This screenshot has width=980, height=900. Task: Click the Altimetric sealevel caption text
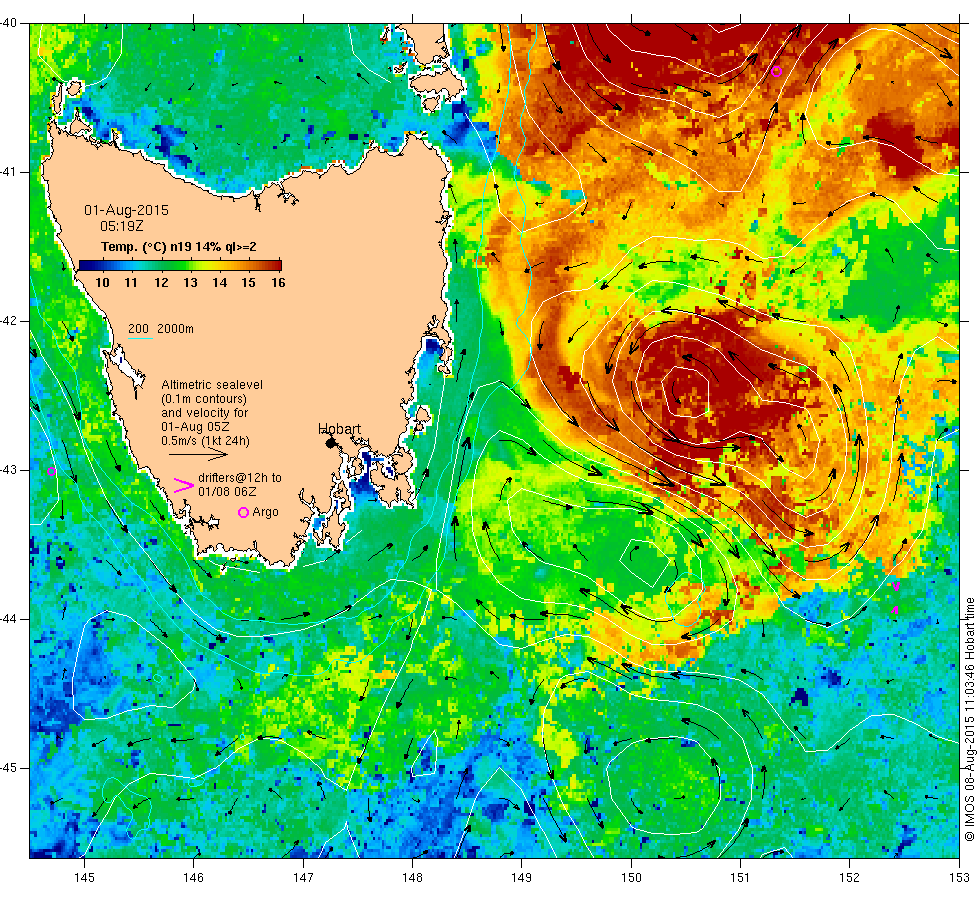212,385
